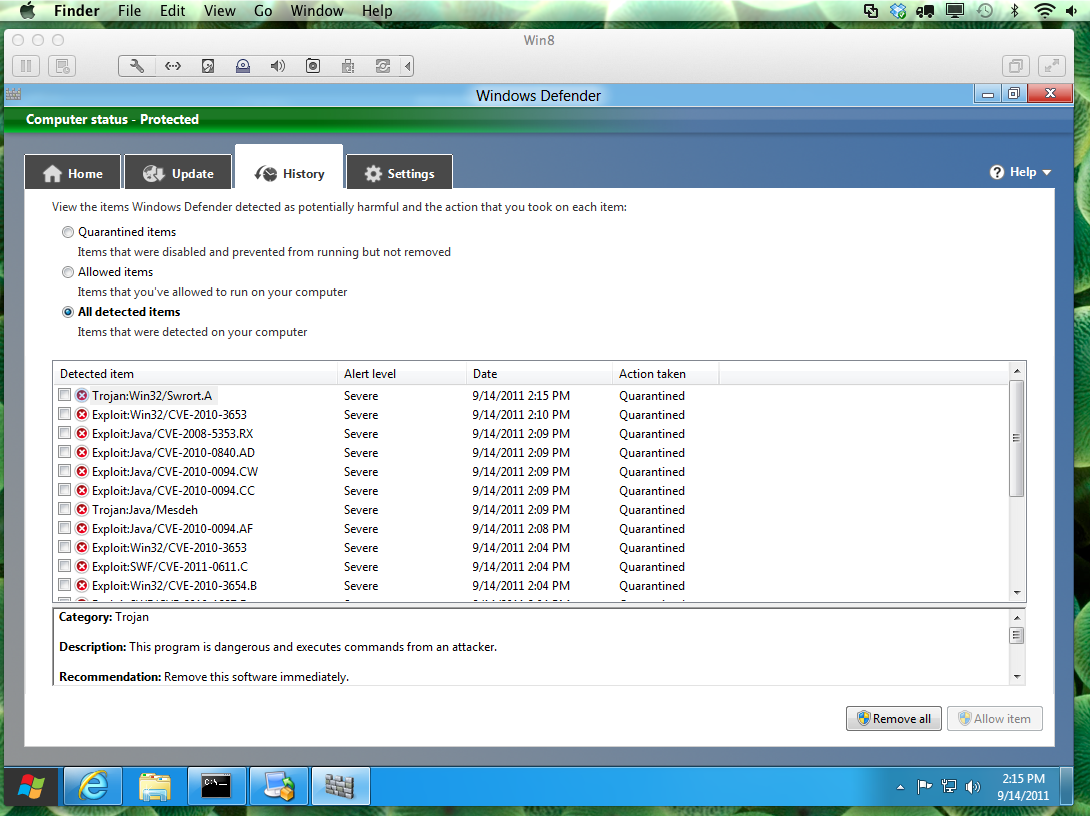Check Trojan:Java/Mesdeh checkbox
The width and height of the screenshot is (1090, 816).
(x=65, y=509)
